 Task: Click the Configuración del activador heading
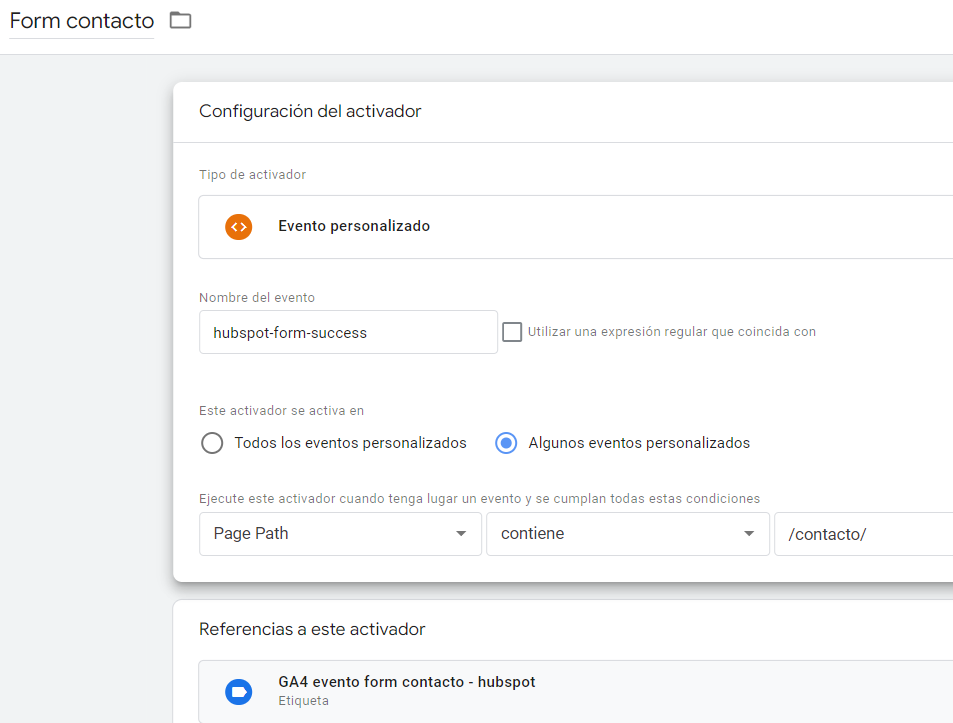point(310,111)
